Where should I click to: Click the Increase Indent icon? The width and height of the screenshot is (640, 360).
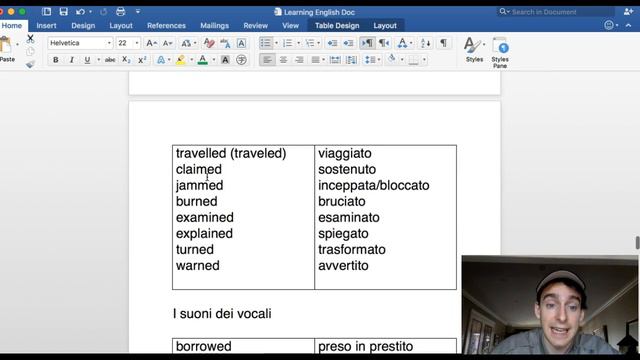348,43
